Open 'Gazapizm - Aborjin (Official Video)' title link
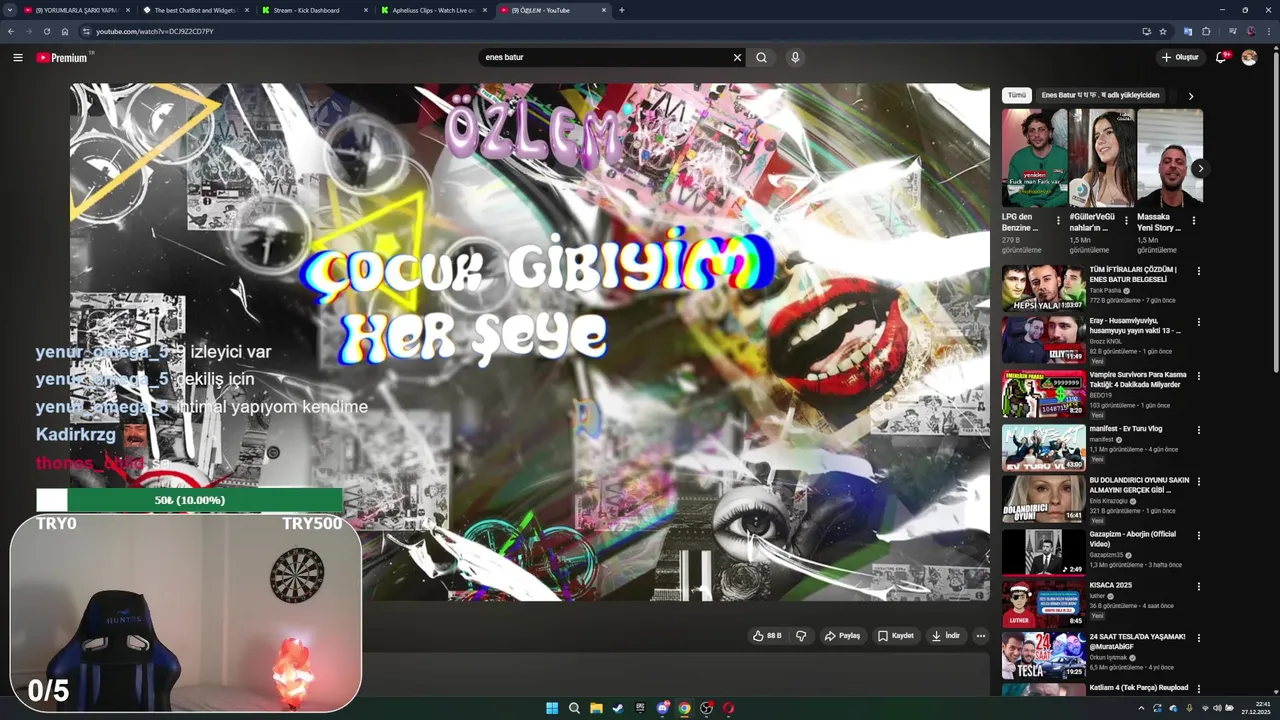 point(1133,539)
